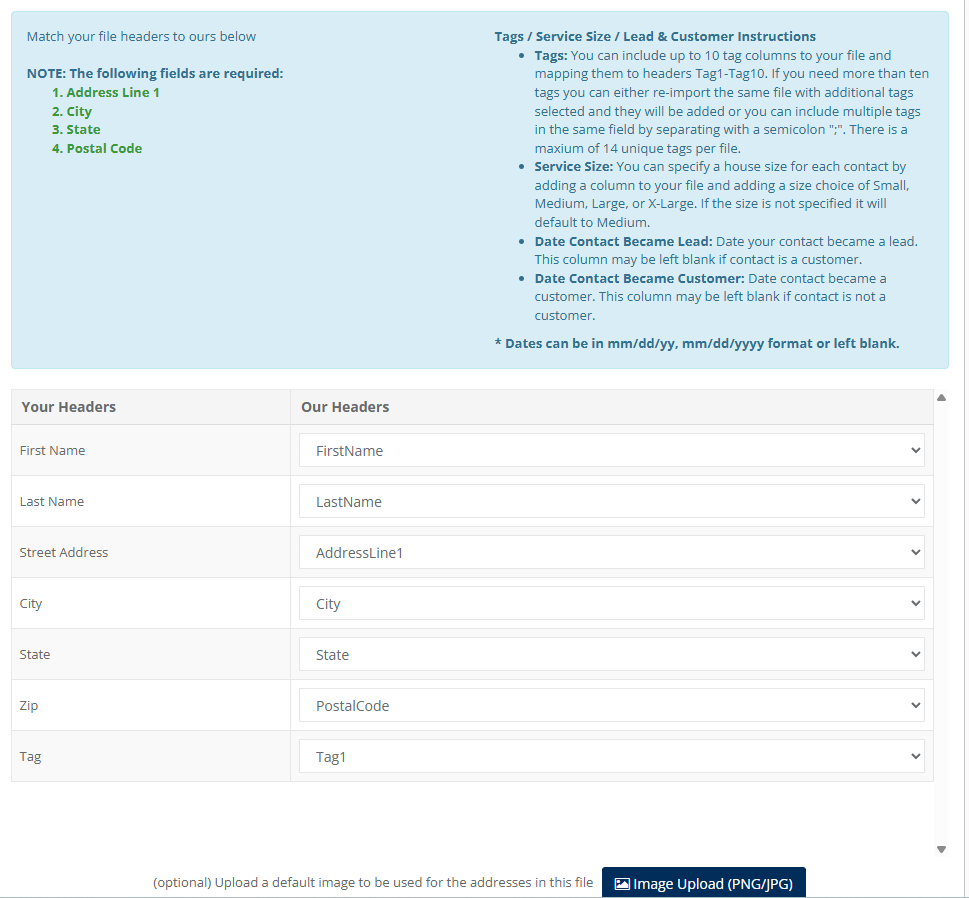The width and height of the screenshot is (969, 898).
Task: Click the "Last Name" row label
Action: pos(52,501)
